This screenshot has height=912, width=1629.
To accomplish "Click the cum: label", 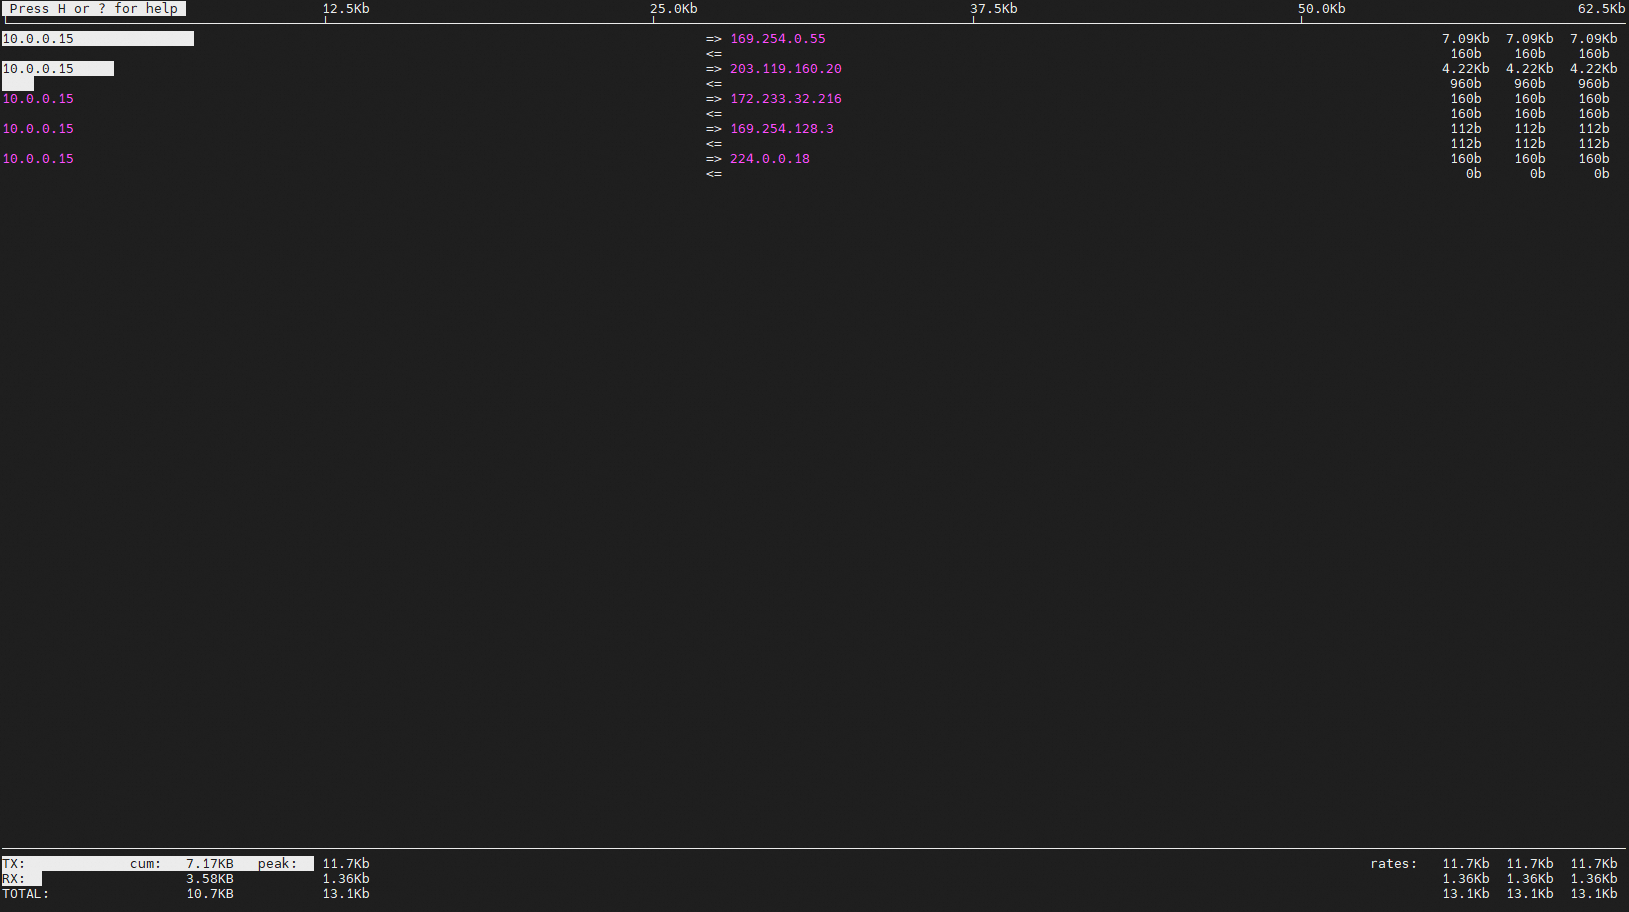I will 146,864.
